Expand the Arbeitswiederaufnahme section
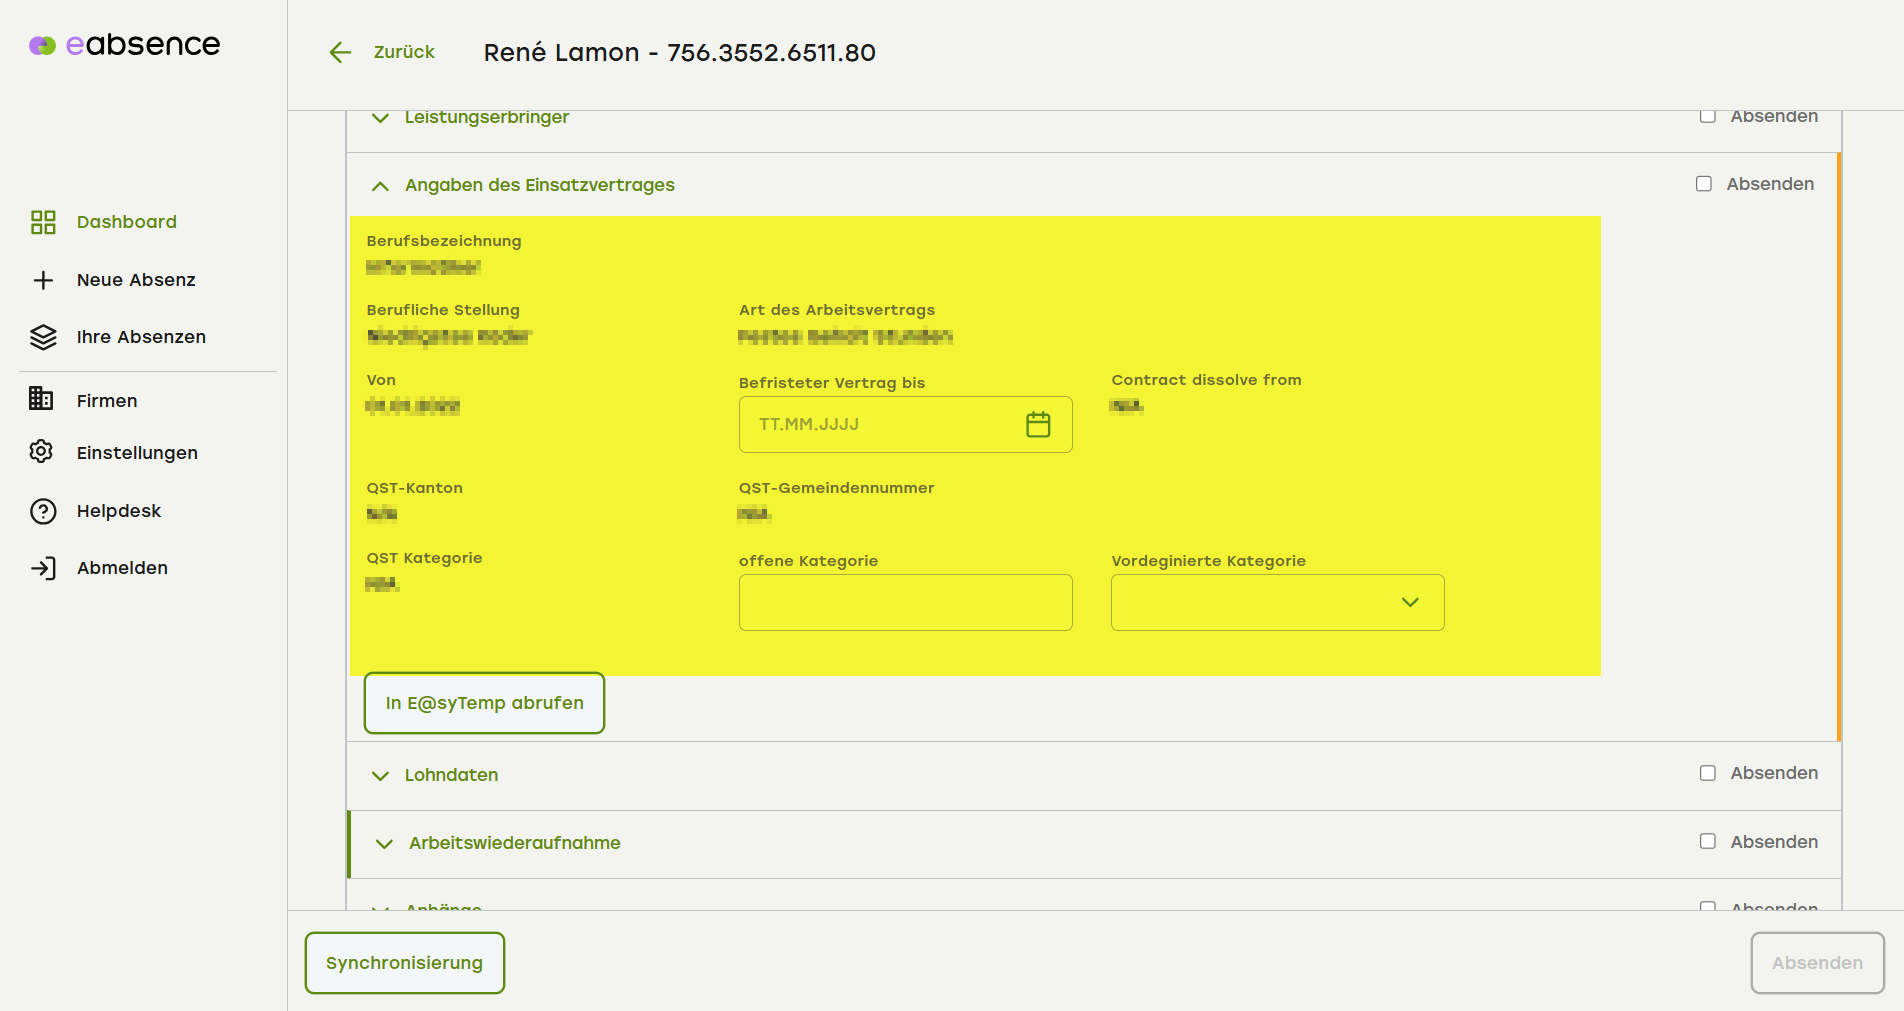 [384, 844]
